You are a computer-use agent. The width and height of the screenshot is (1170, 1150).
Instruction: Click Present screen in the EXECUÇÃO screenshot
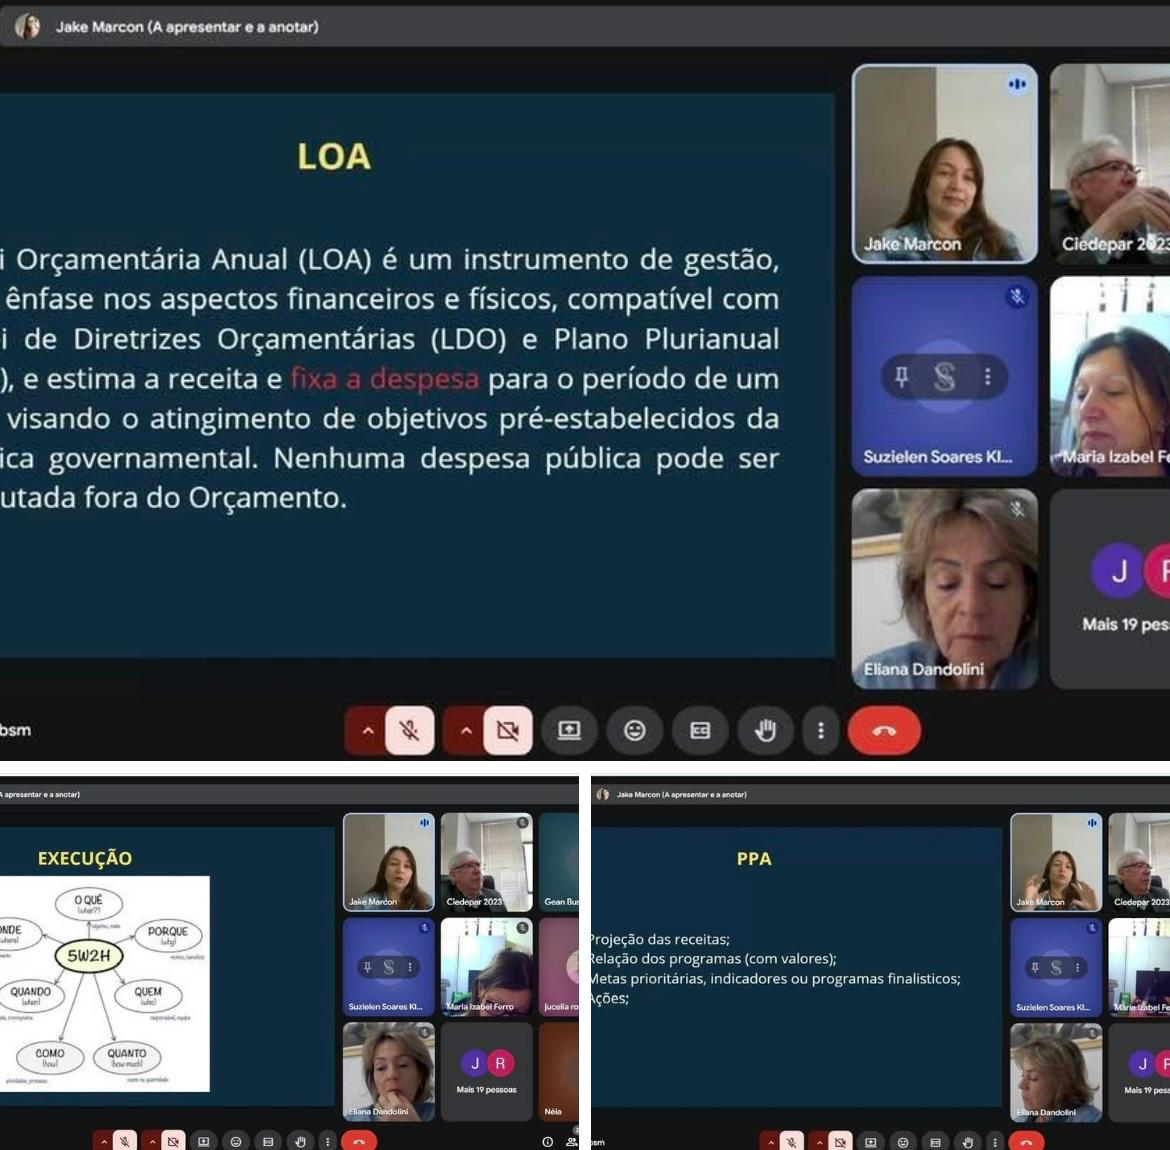tap(204, 1141)
